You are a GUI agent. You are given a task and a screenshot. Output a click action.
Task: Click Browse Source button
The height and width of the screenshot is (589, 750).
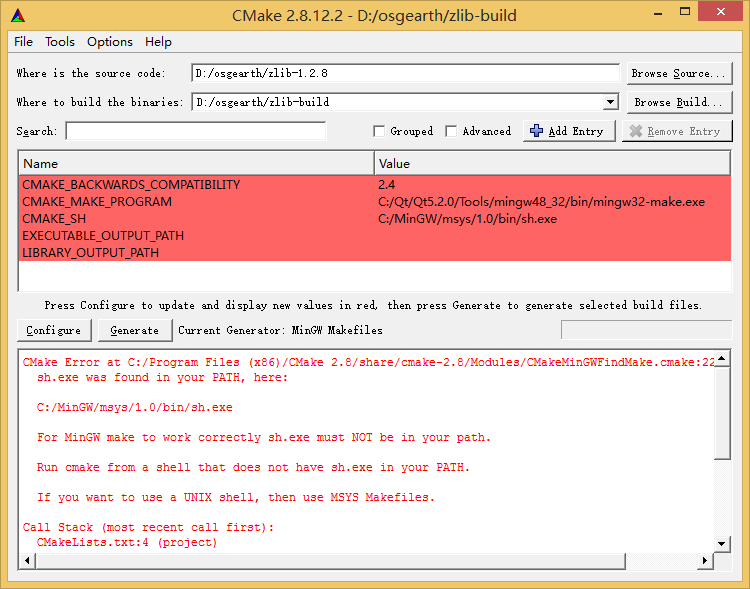pos(679,73)
